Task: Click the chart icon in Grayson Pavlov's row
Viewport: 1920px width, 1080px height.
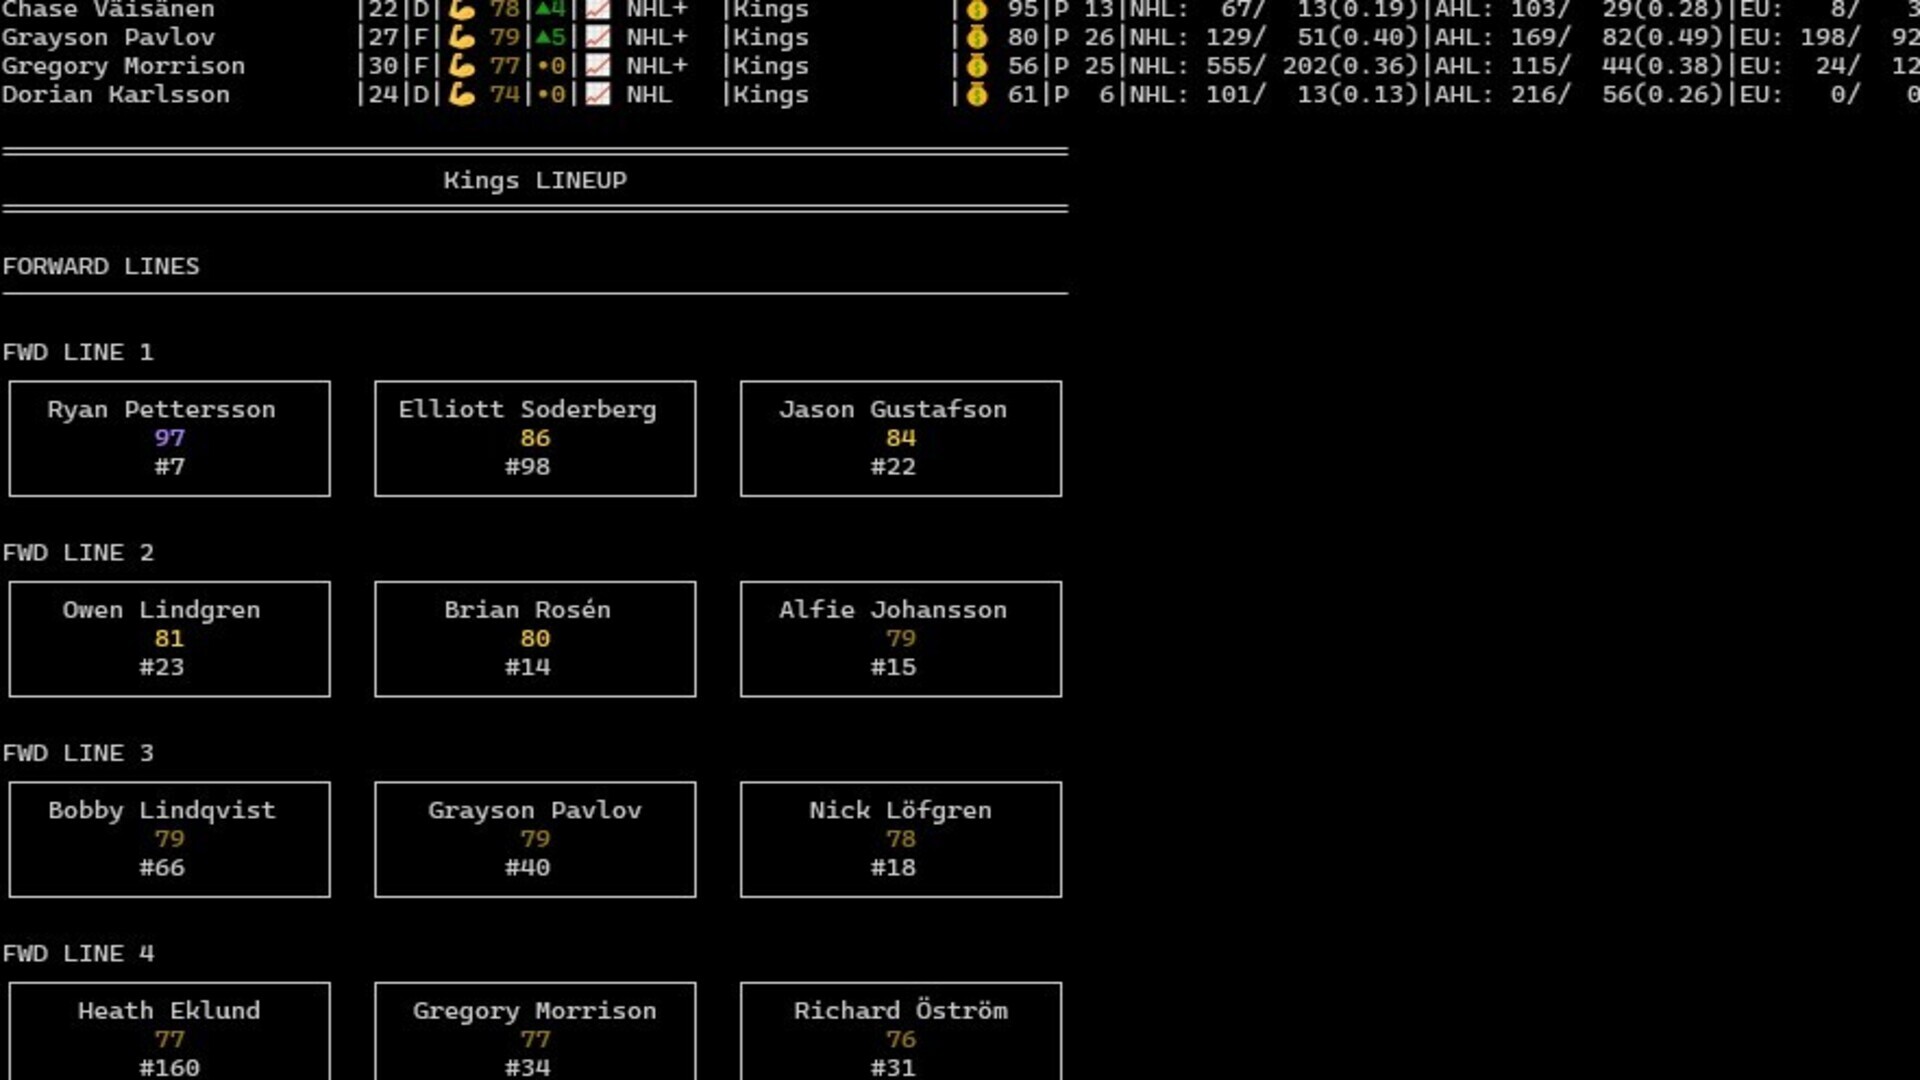Action: [597, 37]
